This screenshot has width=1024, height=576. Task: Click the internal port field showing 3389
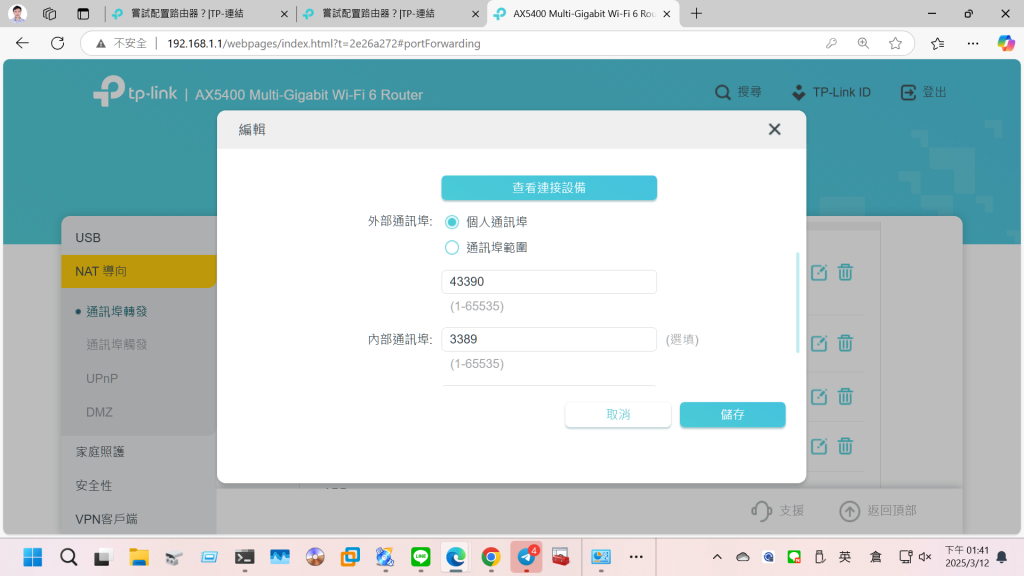pos(549,340)
